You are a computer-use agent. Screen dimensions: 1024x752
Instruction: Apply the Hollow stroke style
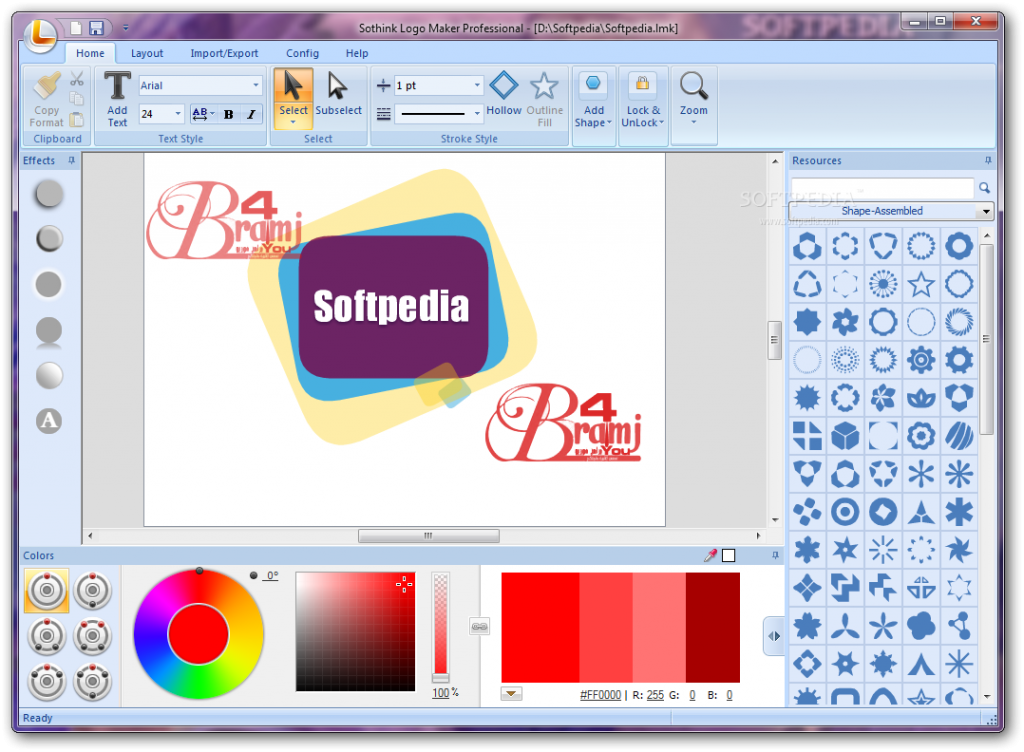503,97
